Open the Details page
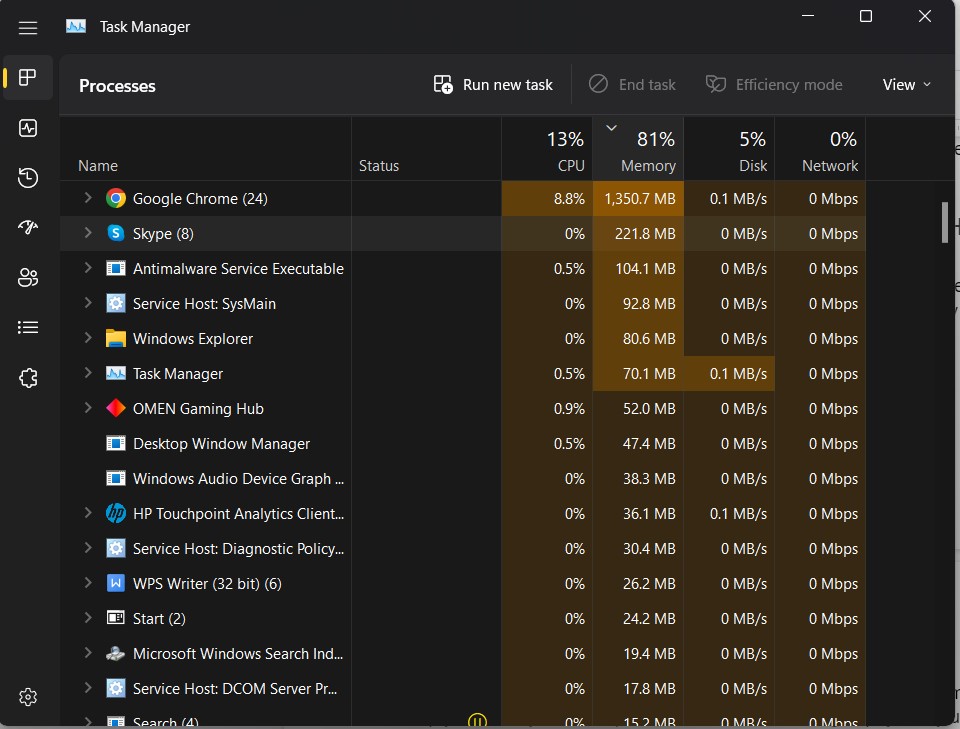Screen dimensions: 960x729 27,327
